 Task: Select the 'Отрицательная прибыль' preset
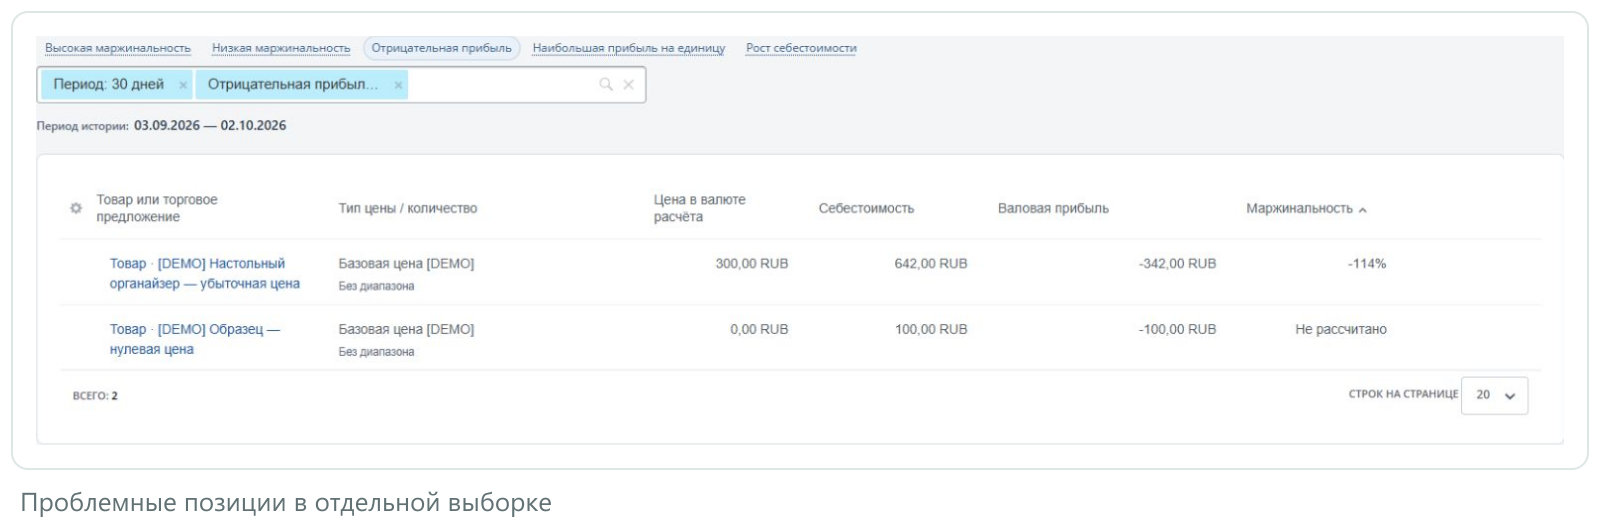(441, 48)
